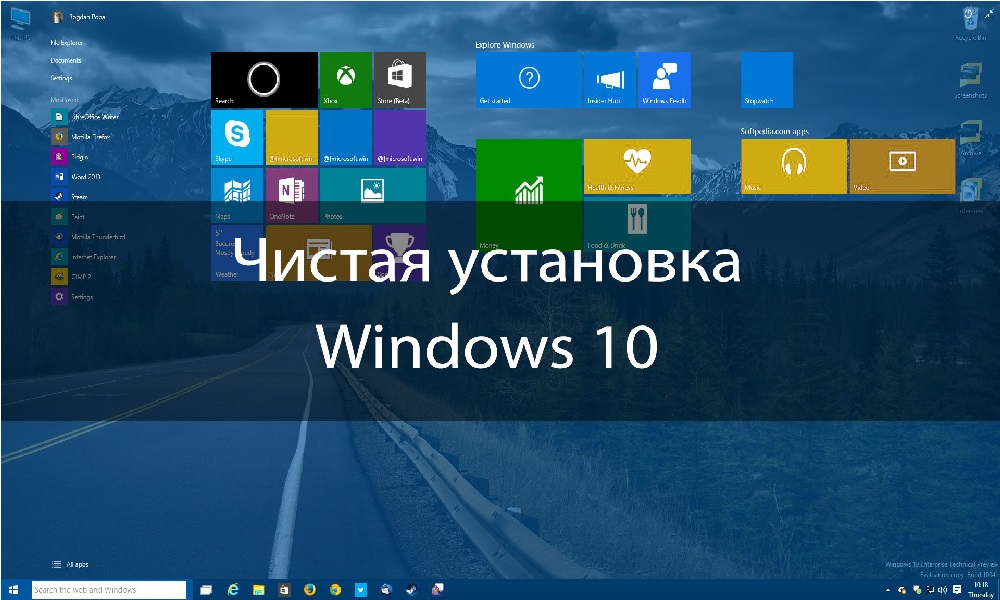Open the Weather tile
Screen dimensions: 1000x600
(x=237, y=253)
